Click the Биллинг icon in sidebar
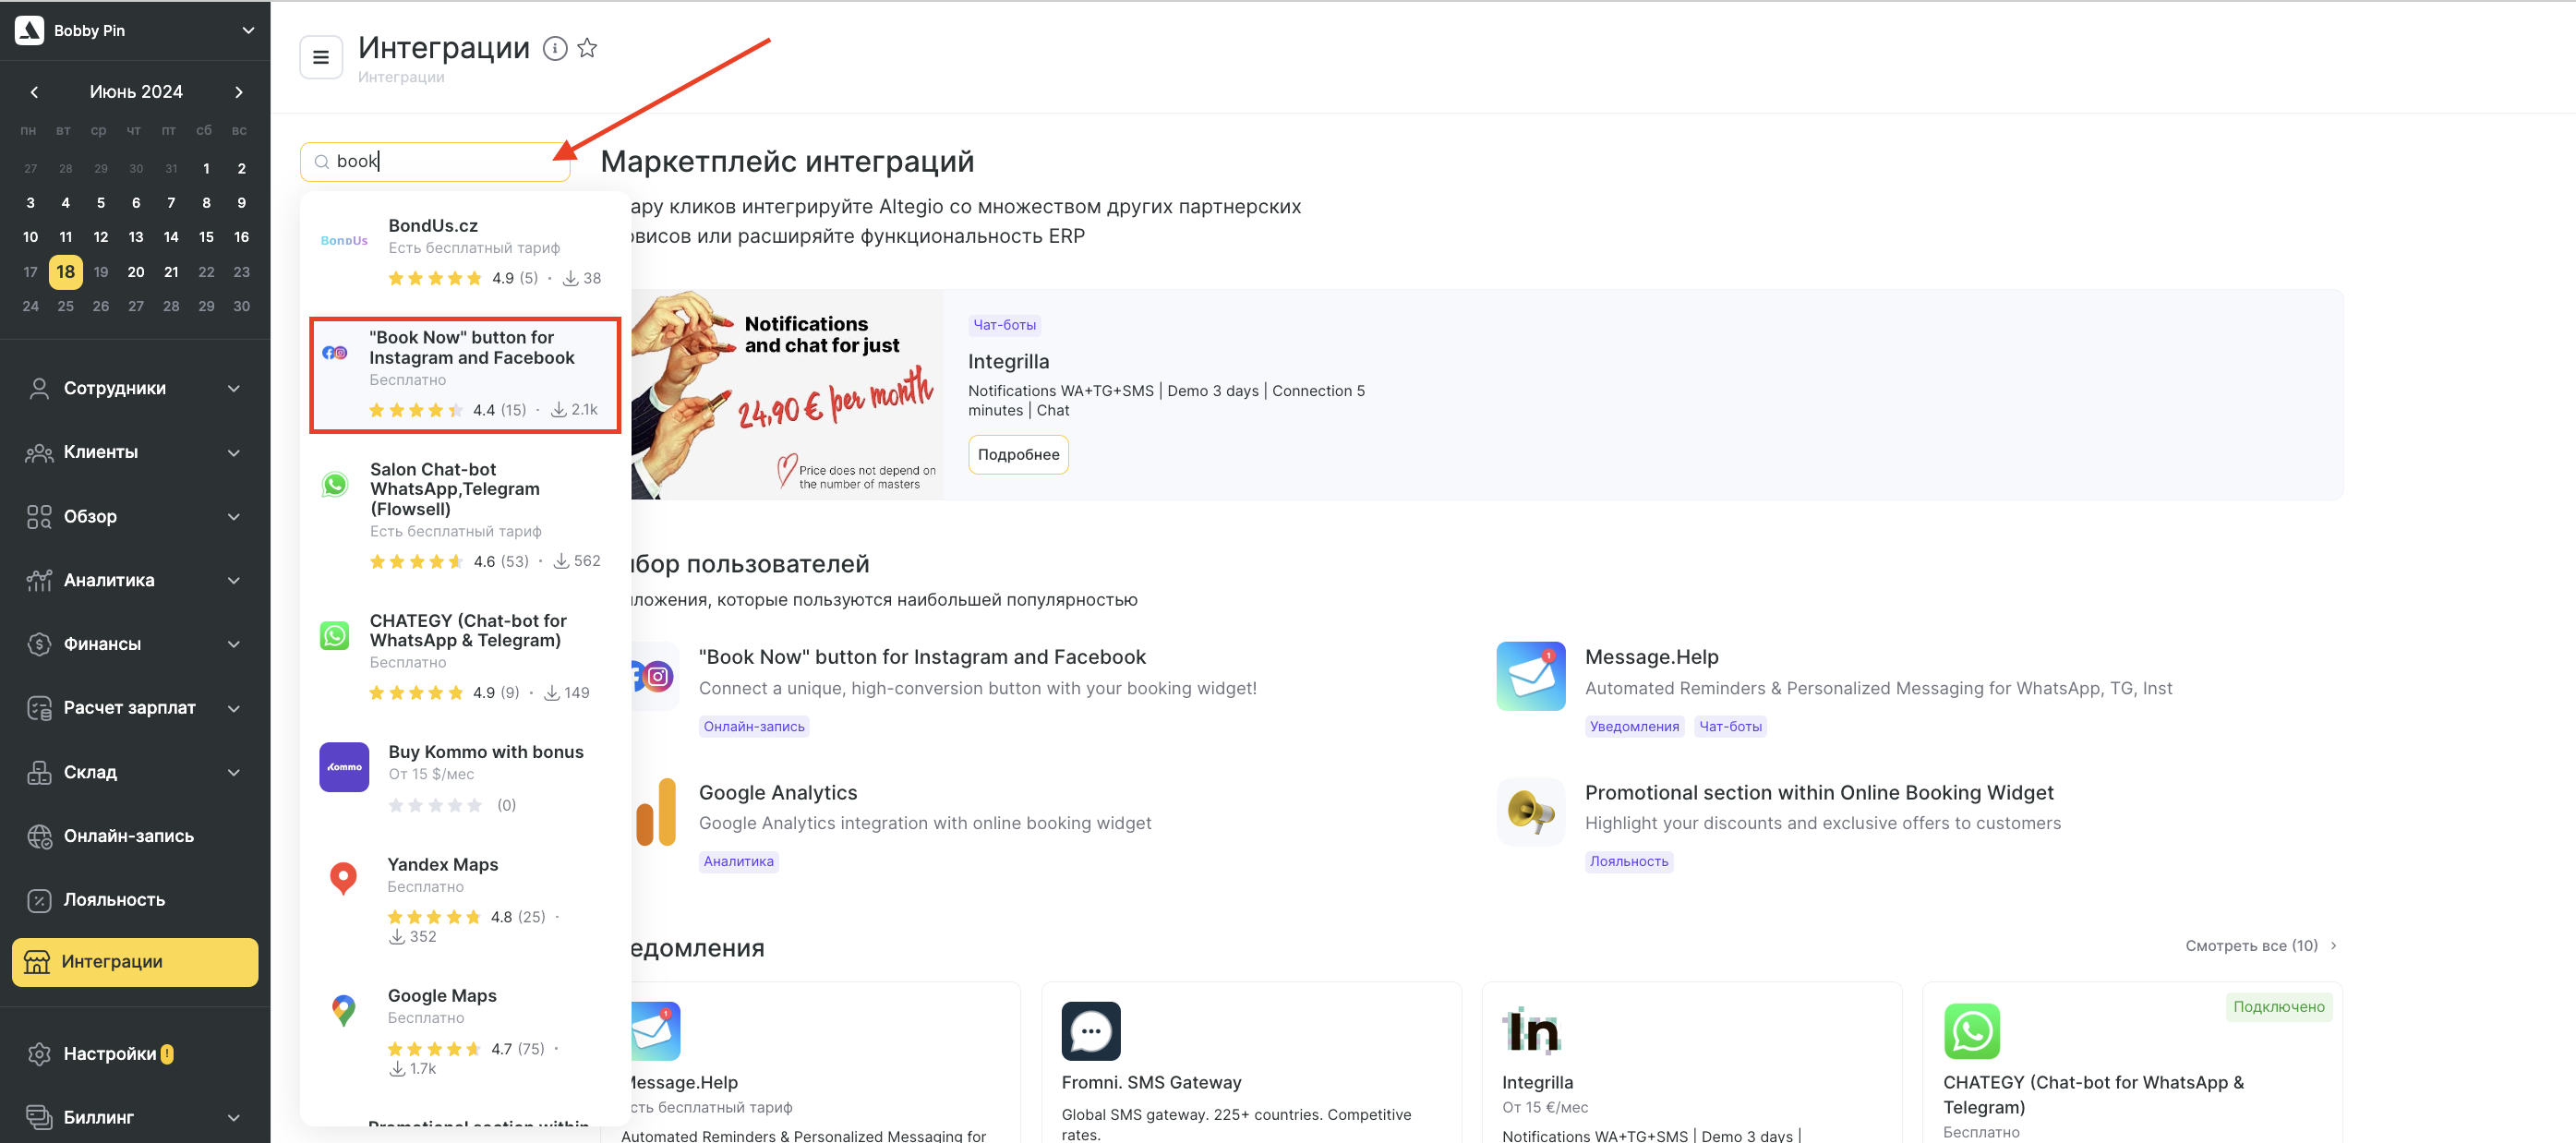This screenshot has width=2576, height=1143. tap(39, 1117)
